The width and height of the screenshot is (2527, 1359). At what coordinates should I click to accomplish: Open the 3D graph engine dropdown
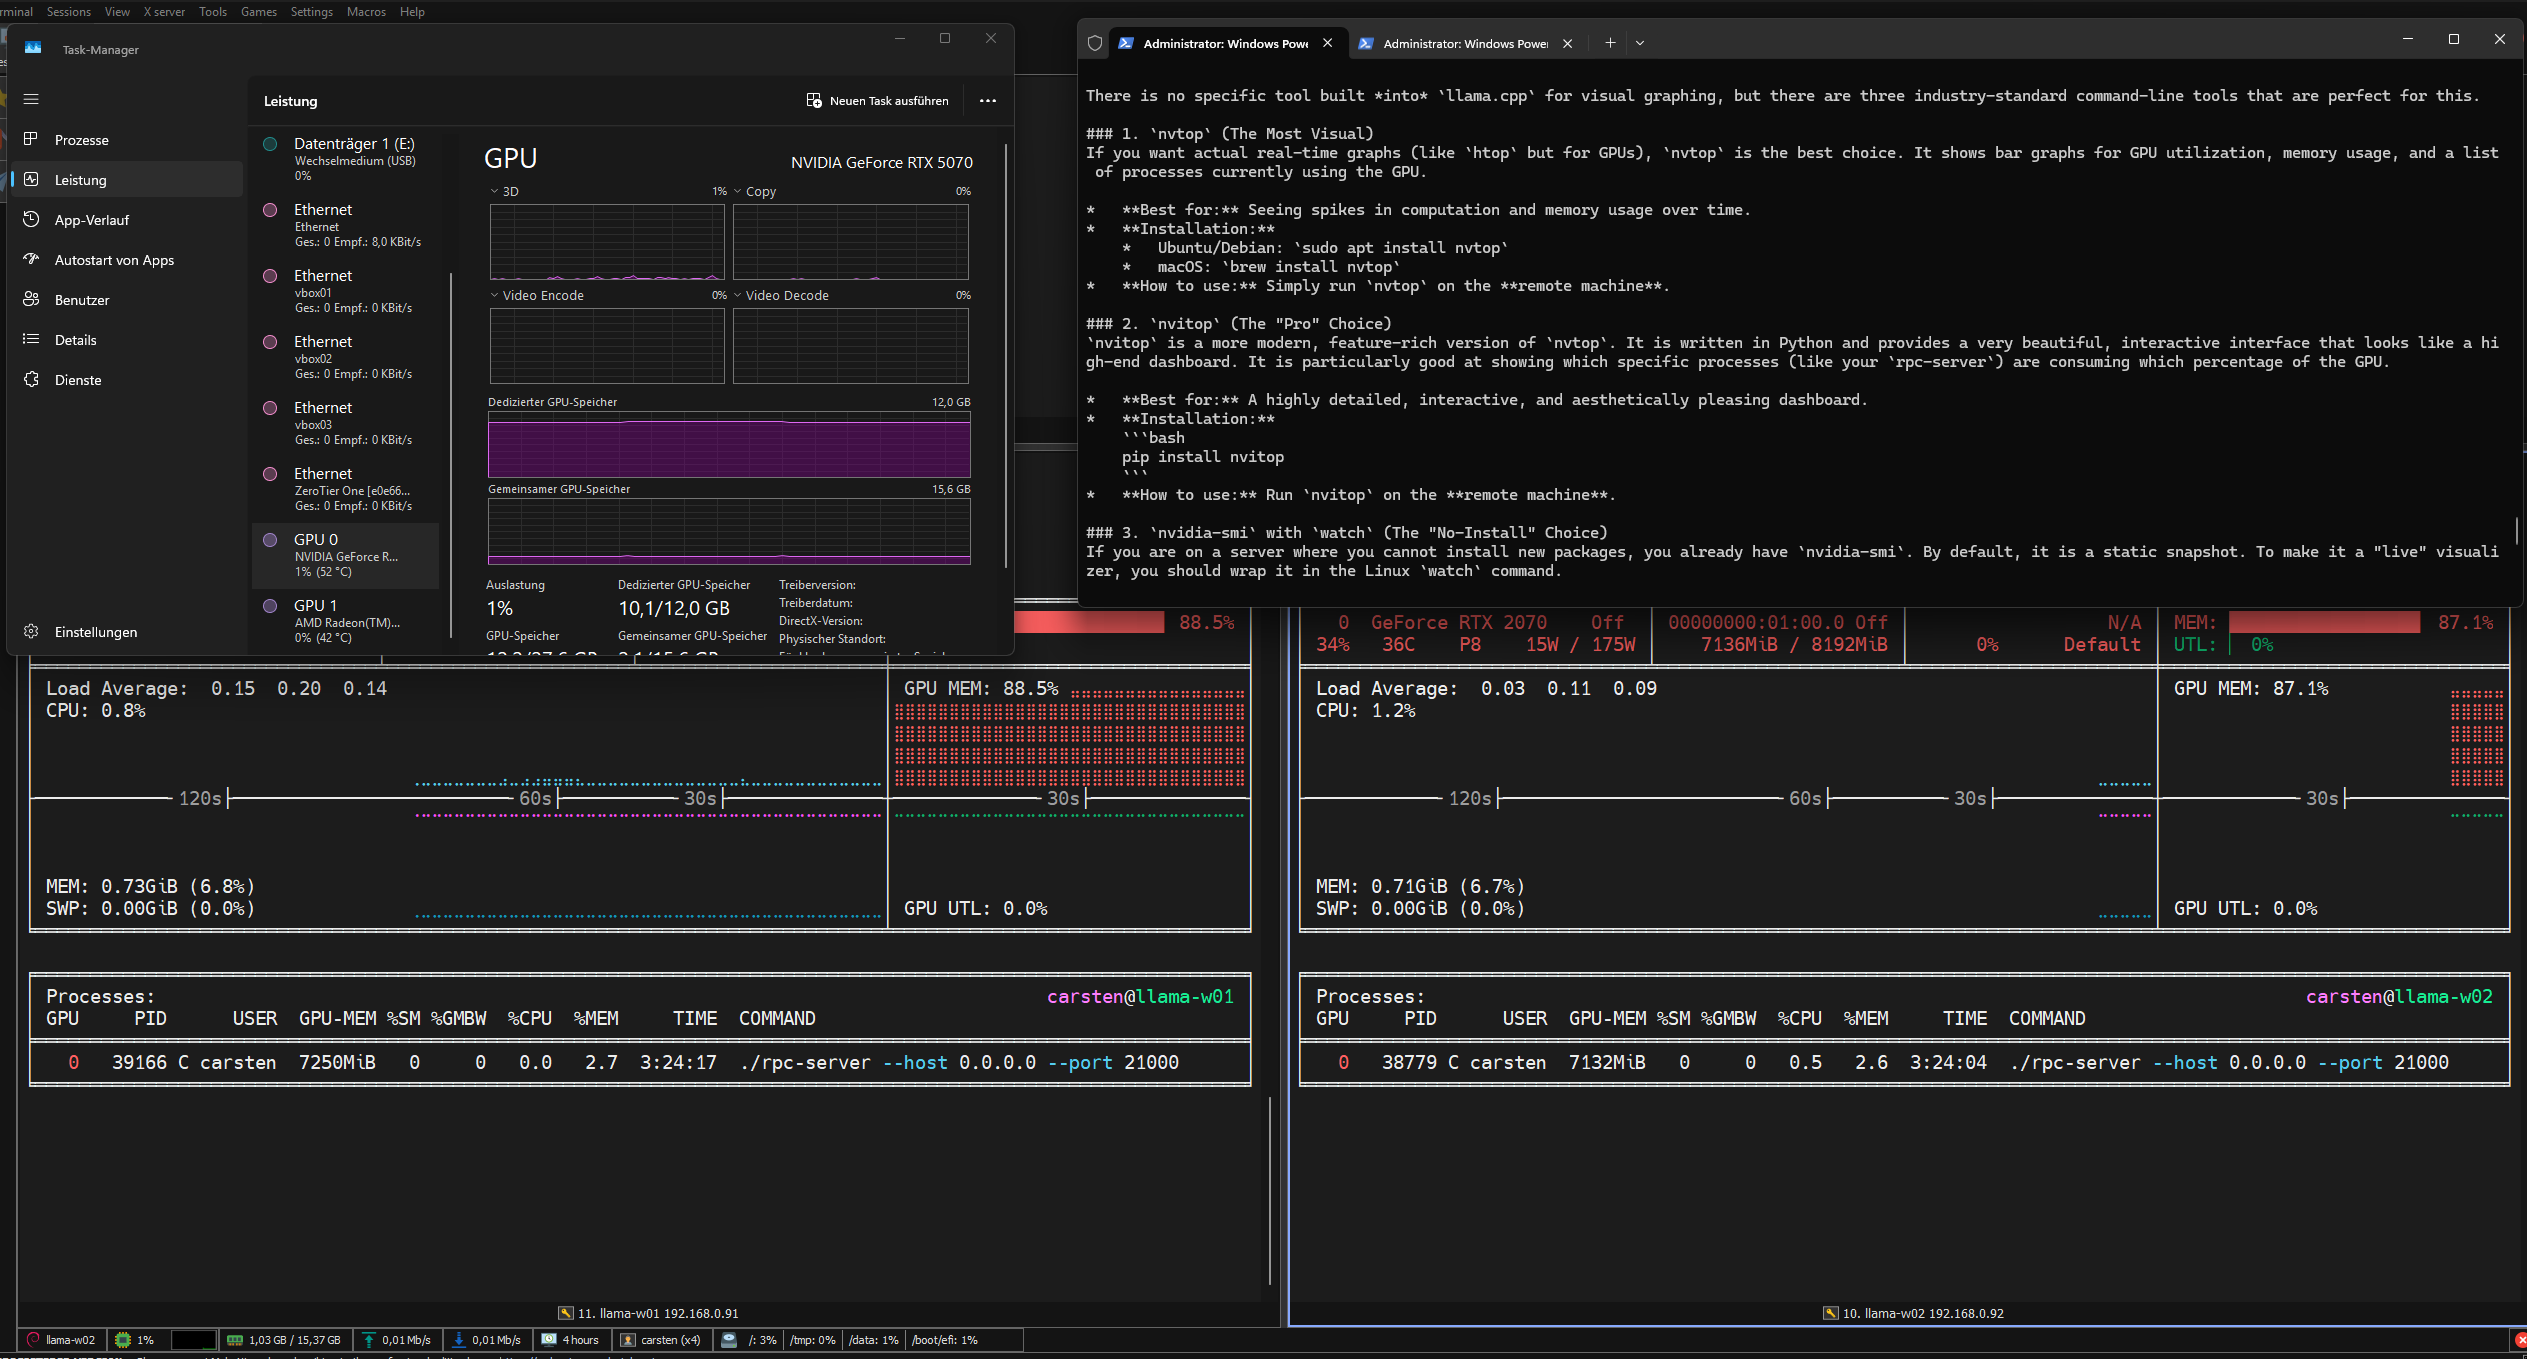[504, 191]
